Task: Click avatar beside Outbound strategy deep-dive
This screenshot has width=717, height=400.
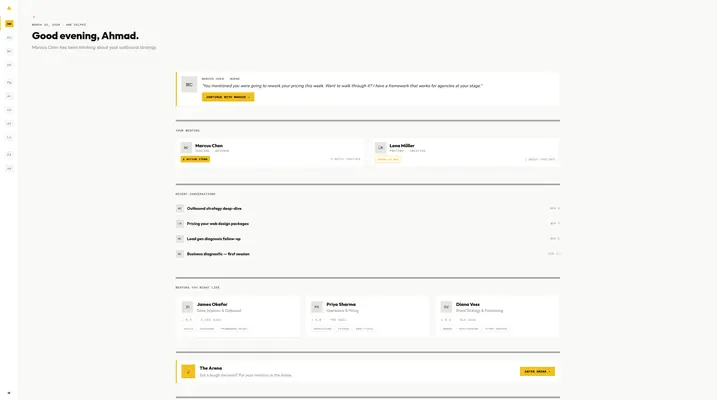Action: tap(180, 208)
